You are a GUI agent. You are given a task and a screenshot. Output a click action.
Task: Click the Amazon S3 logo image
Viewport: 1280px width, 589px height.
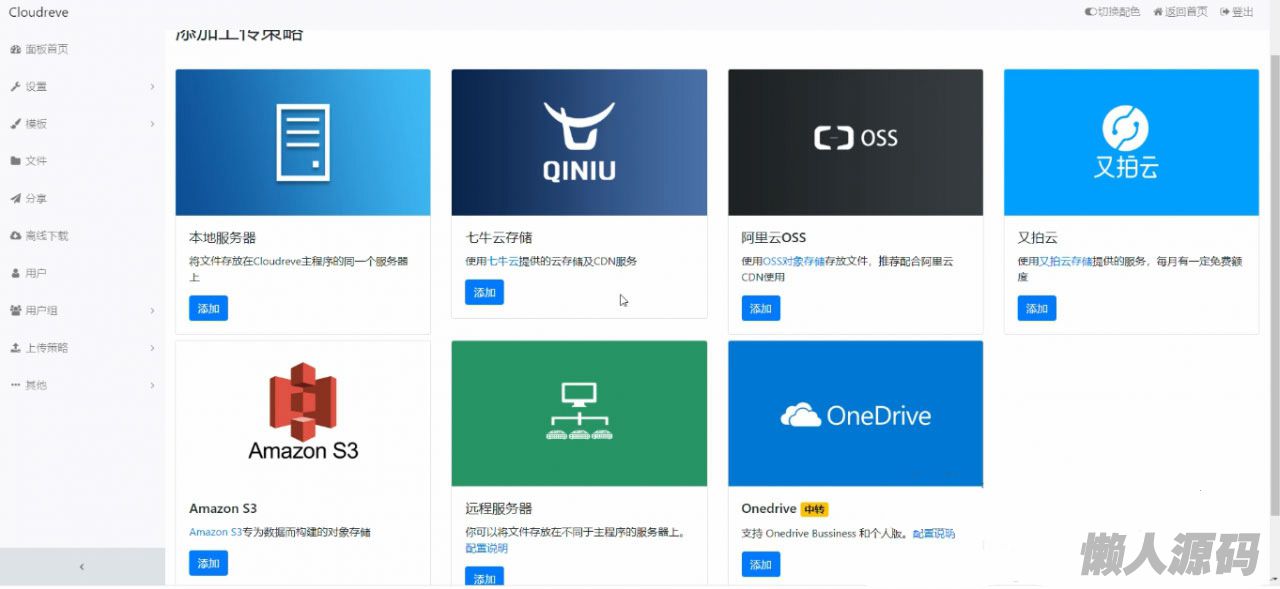pos(303,414)
